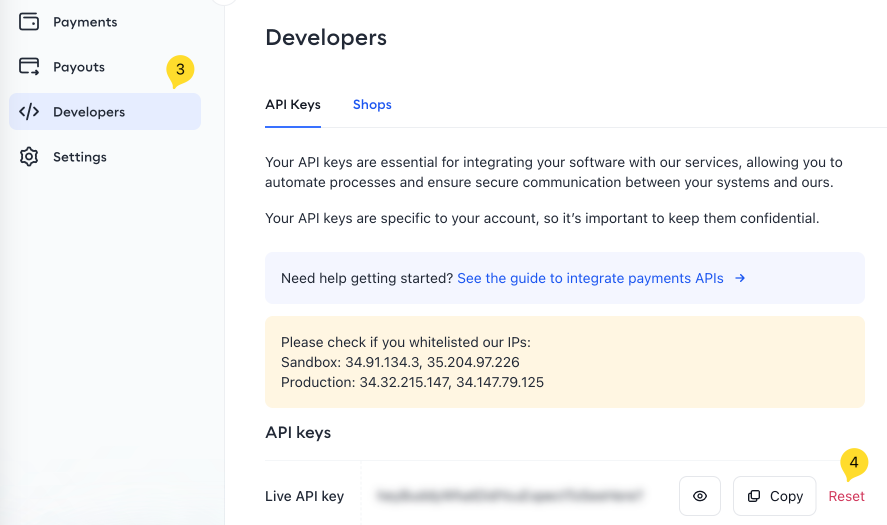Reset the Live API key
887x525 pixels.
click(846, 496)
